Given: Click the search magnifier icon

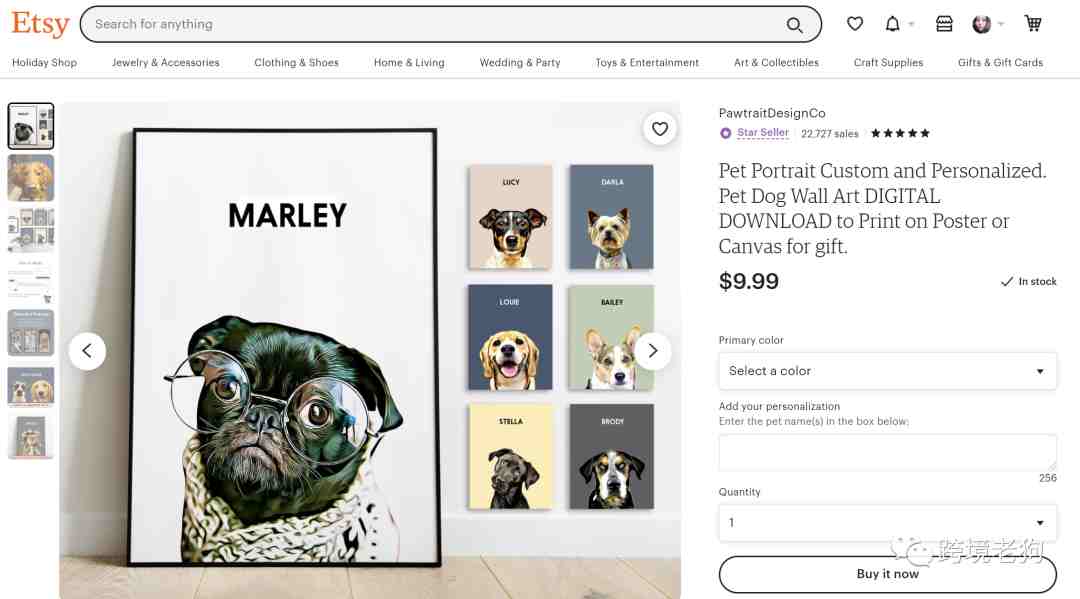Looking at the screenshot, I should (794, 25).
